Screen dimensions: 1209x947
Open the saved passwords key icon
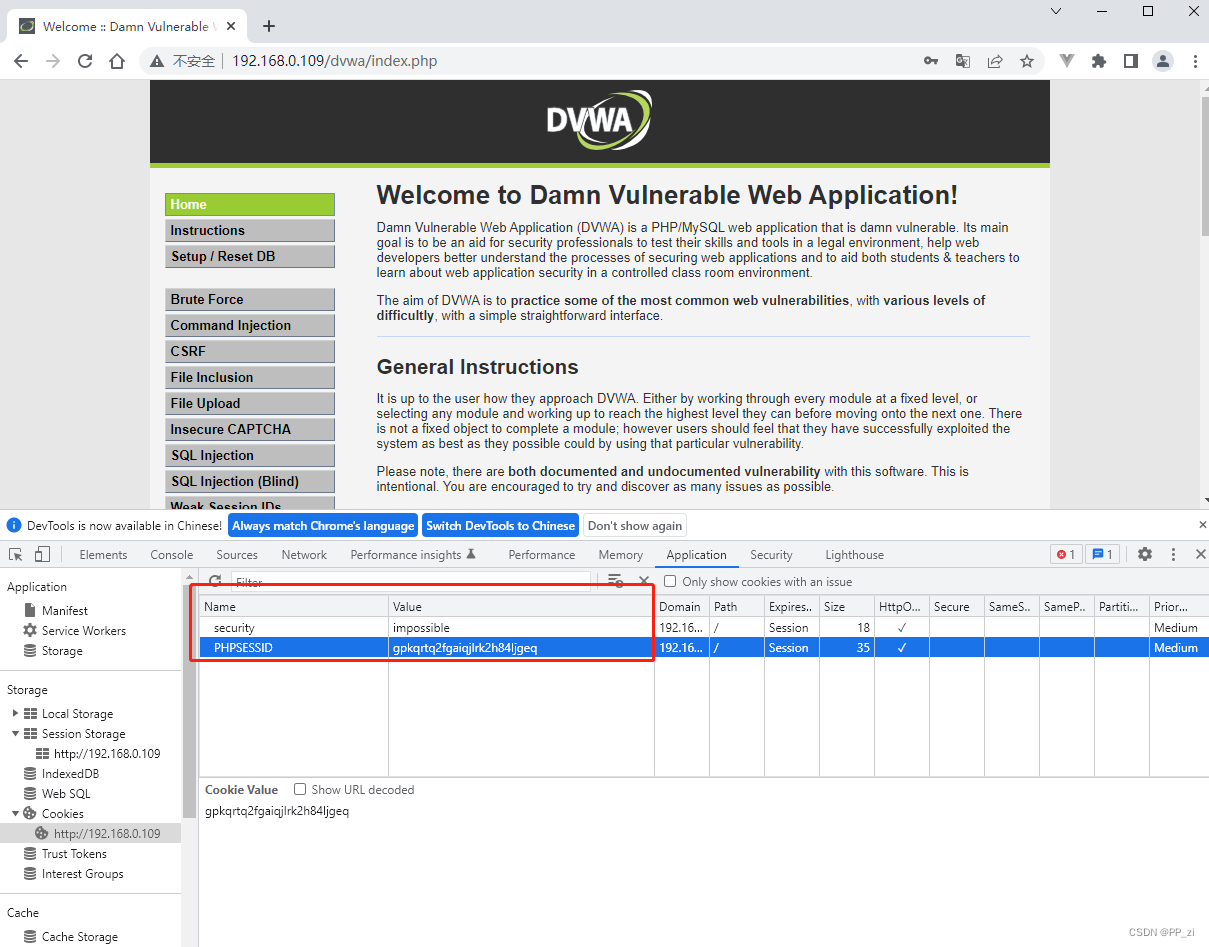tap(930, 61)
